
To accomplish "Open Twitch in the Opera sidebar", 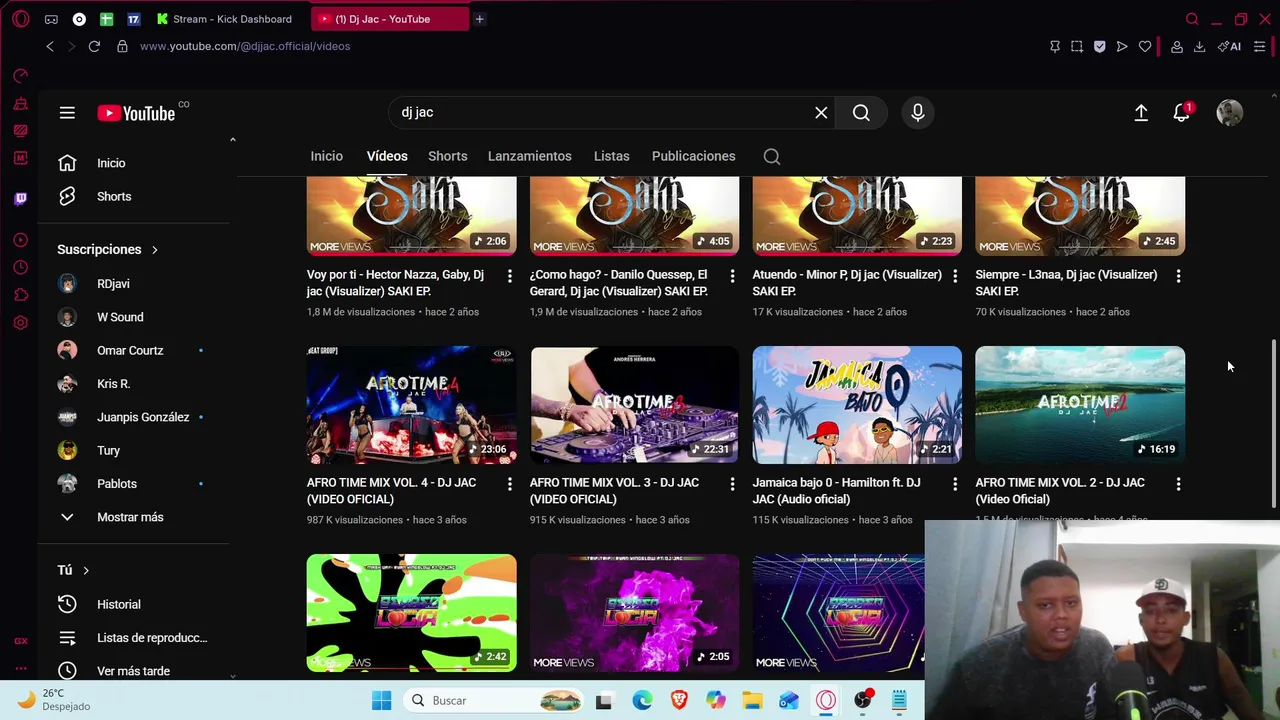I will click(20, 199).
